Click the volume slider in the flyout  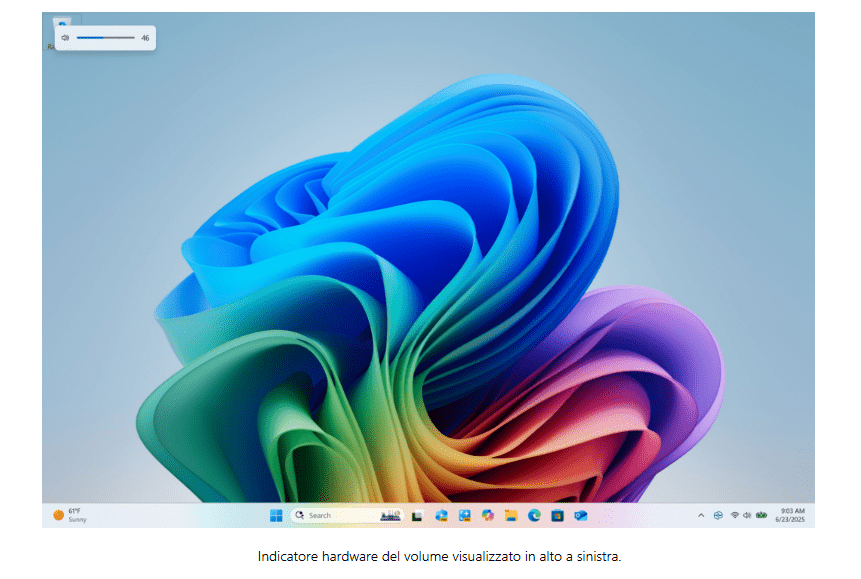105,38
